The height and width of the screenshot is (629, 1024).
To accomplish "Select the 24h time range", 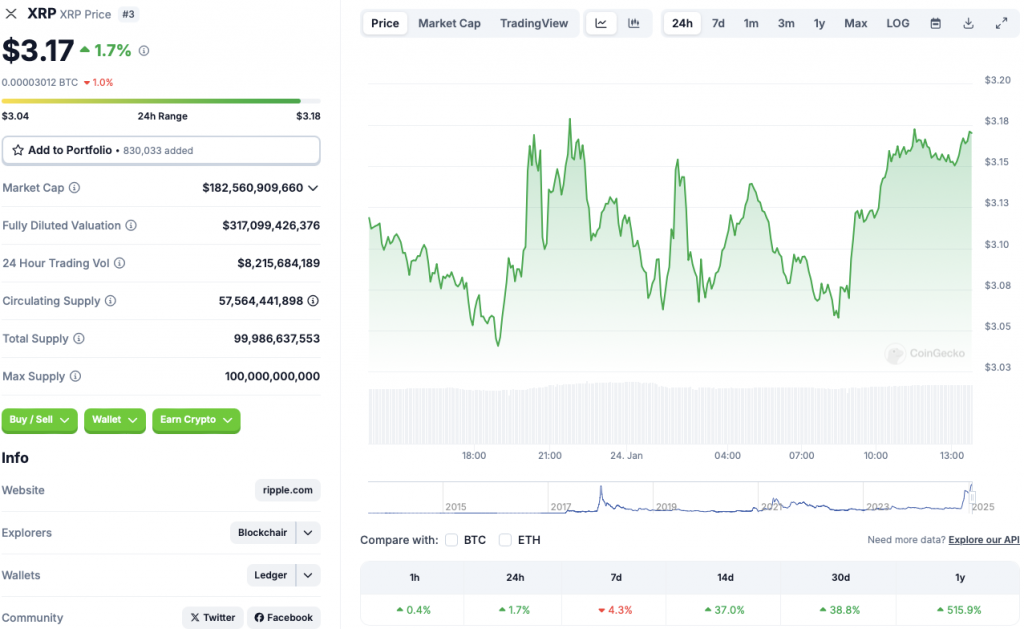I will tap(682, 24).
